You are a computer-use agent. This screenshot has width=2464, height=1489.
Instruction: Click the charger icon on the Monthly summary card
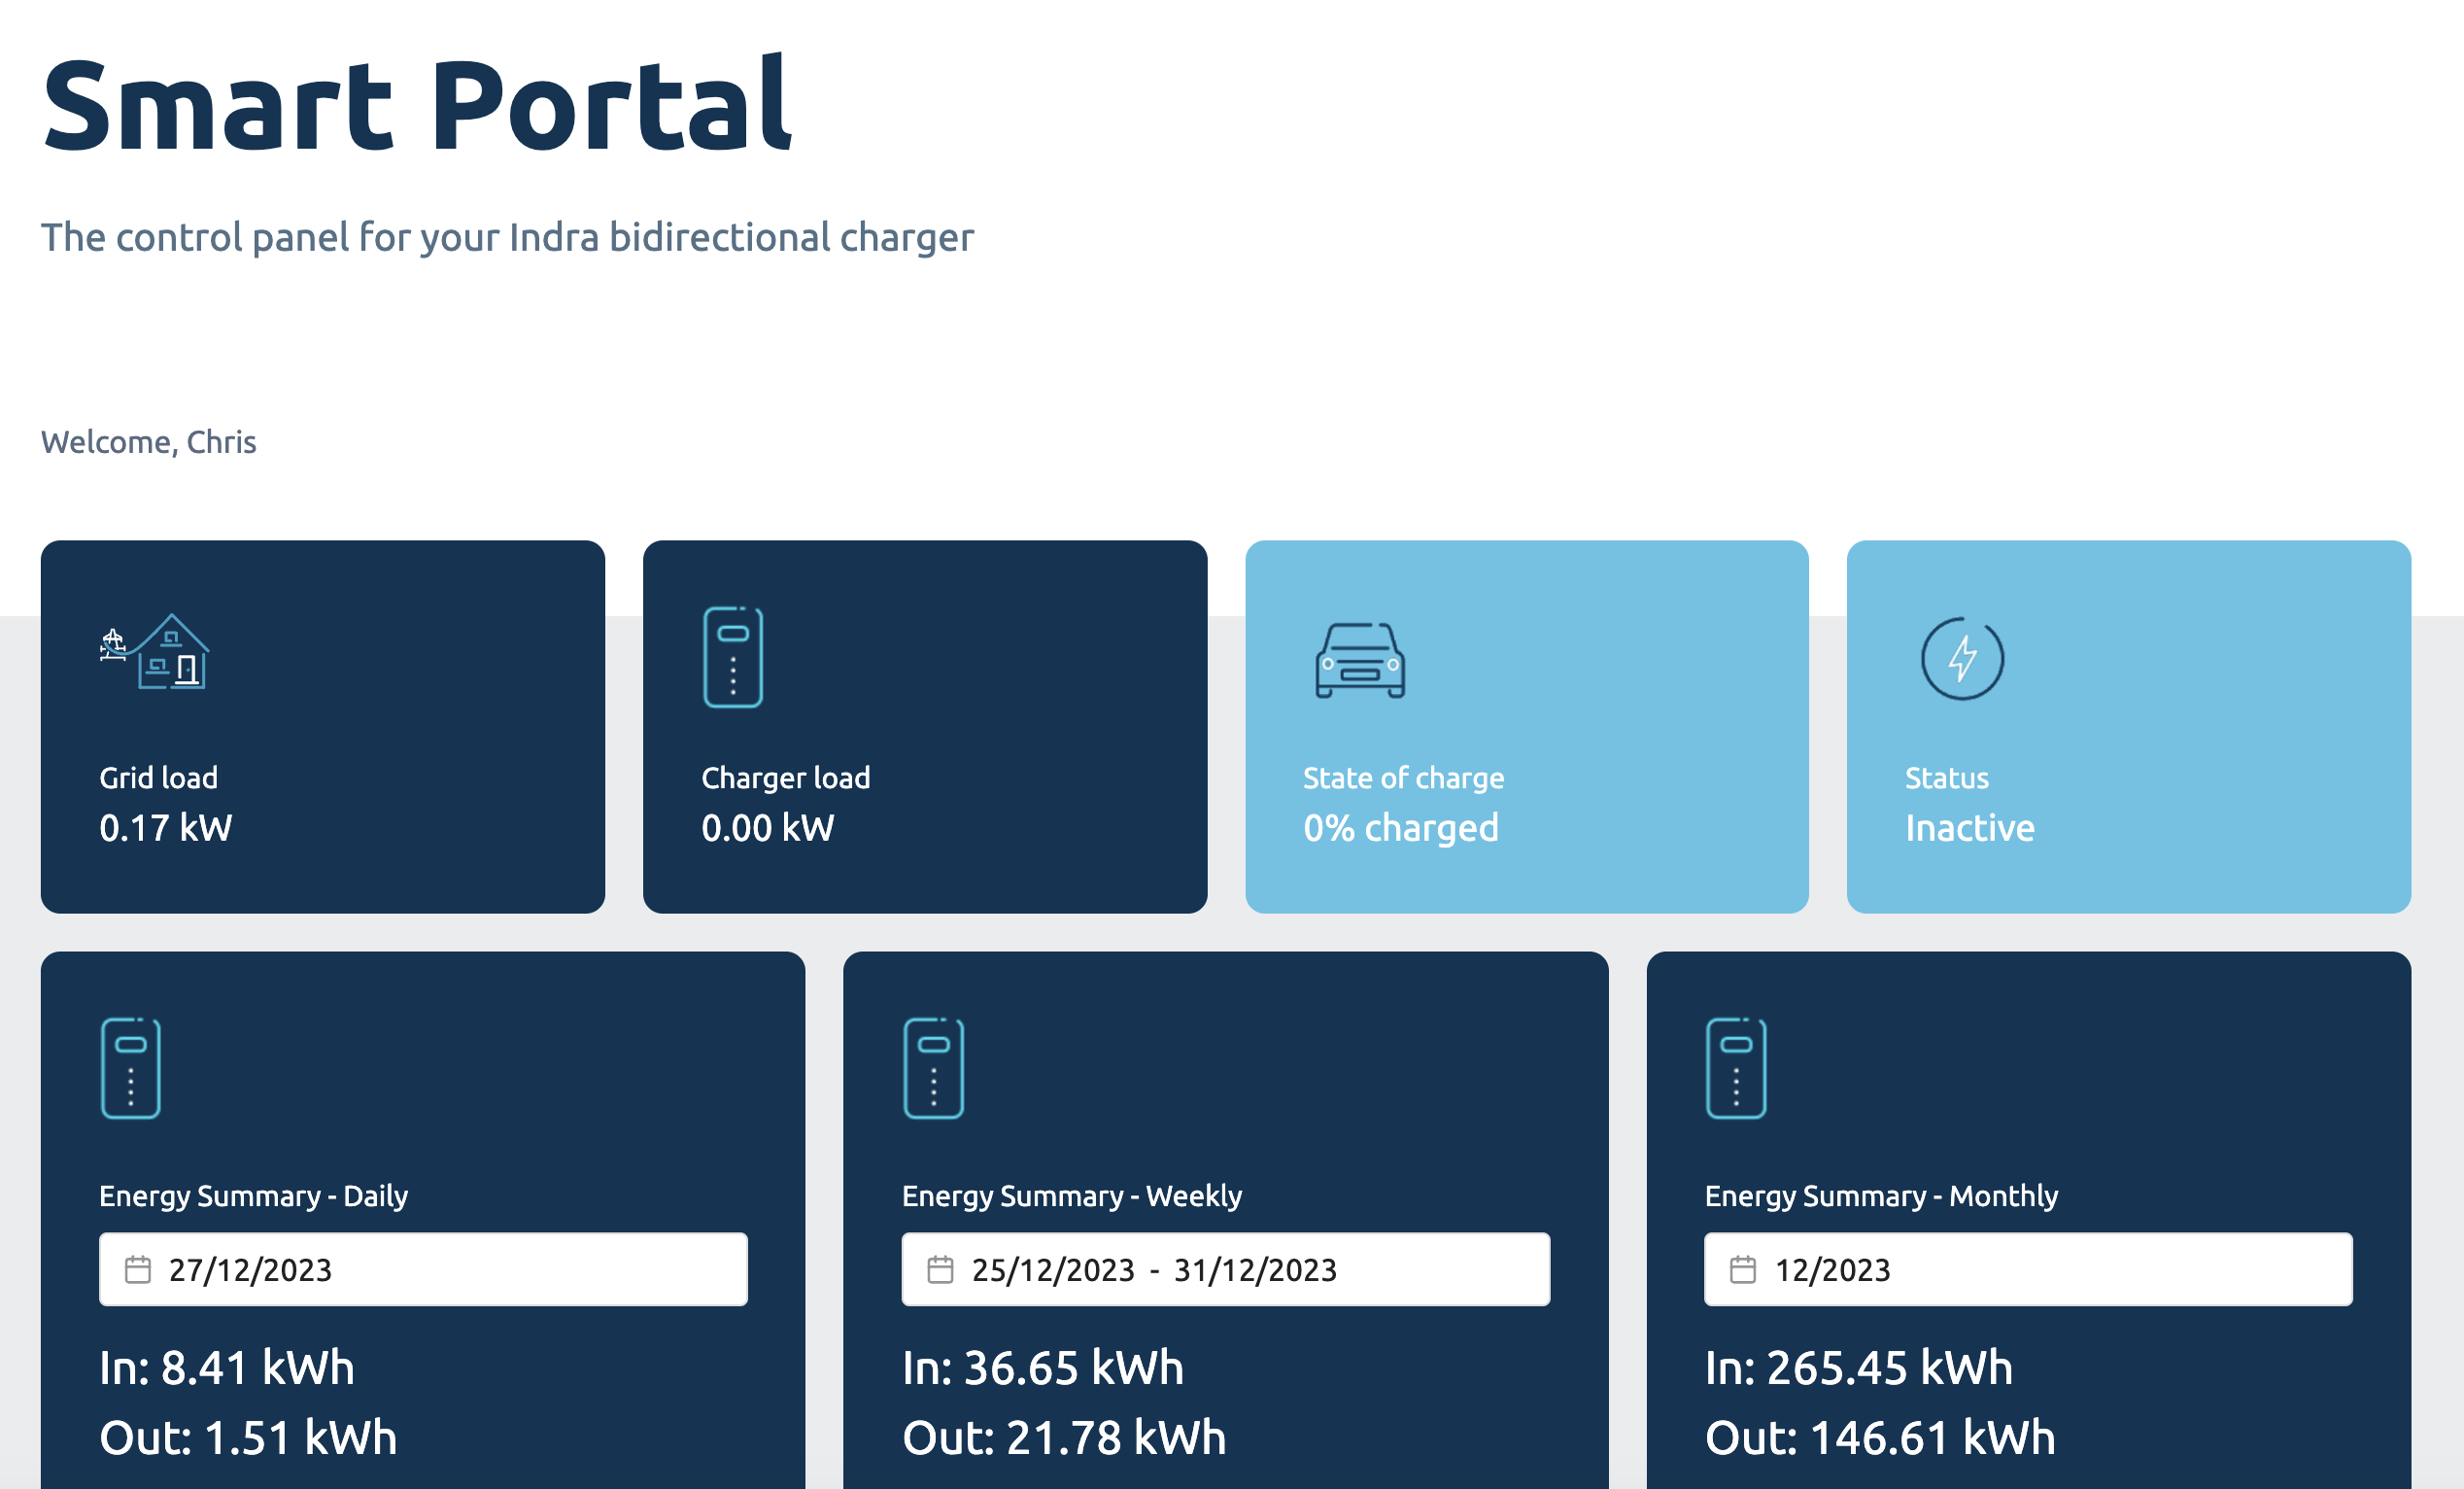[1736, 1067]
